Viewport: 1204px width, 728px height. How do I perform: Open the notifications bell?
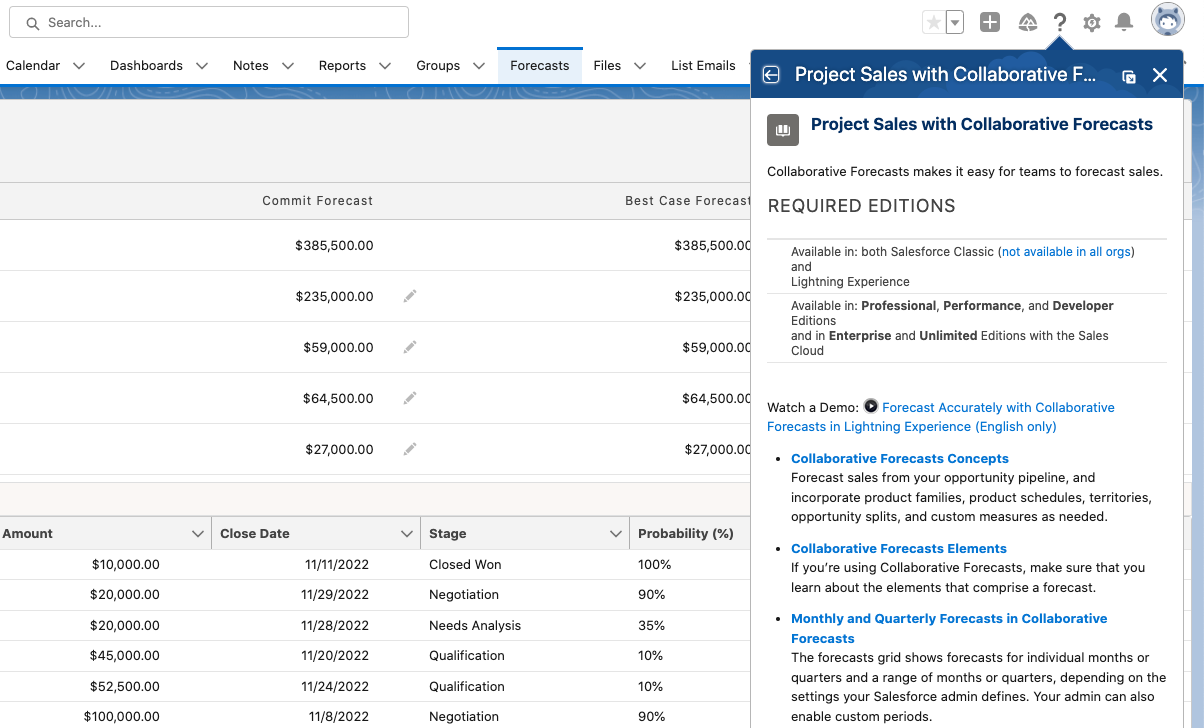pos(1124,22)
